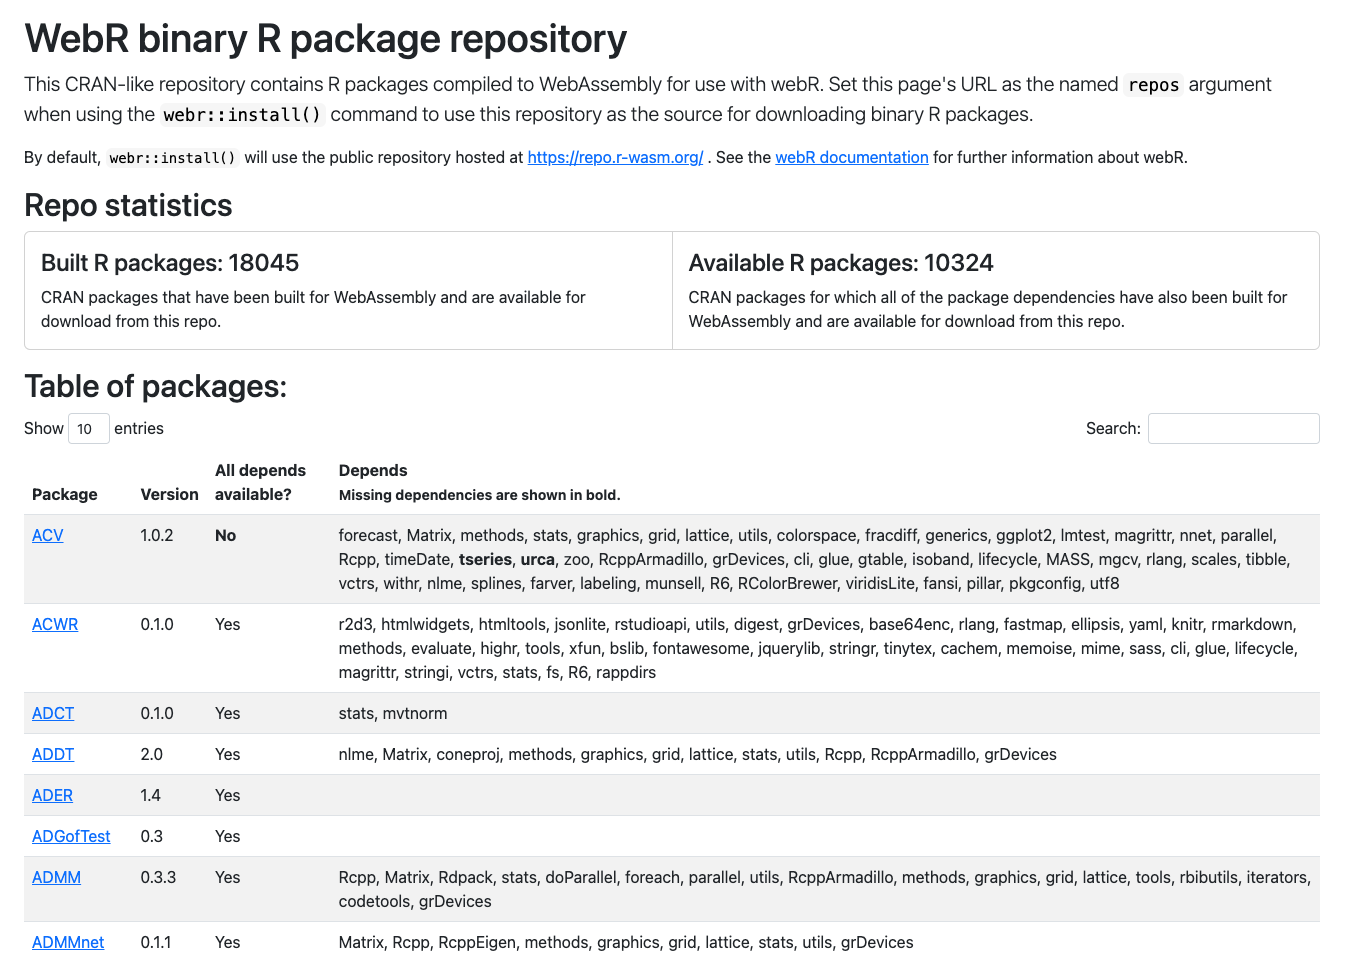Open the ADMMnet package page
This screenshot has height=960, width=1351.
click(67, 942)
